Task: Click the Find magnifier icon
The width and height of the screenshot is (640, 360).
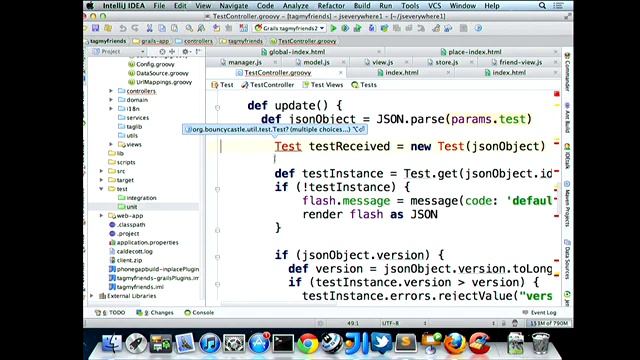Action: pyautogui.click(x=189, y=28)
